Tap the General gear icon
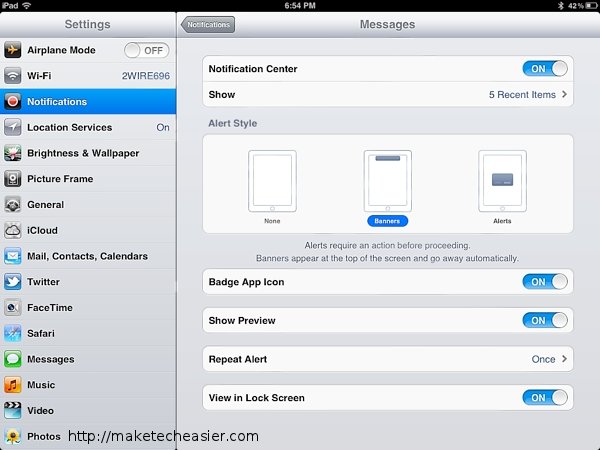 (13, 205)
